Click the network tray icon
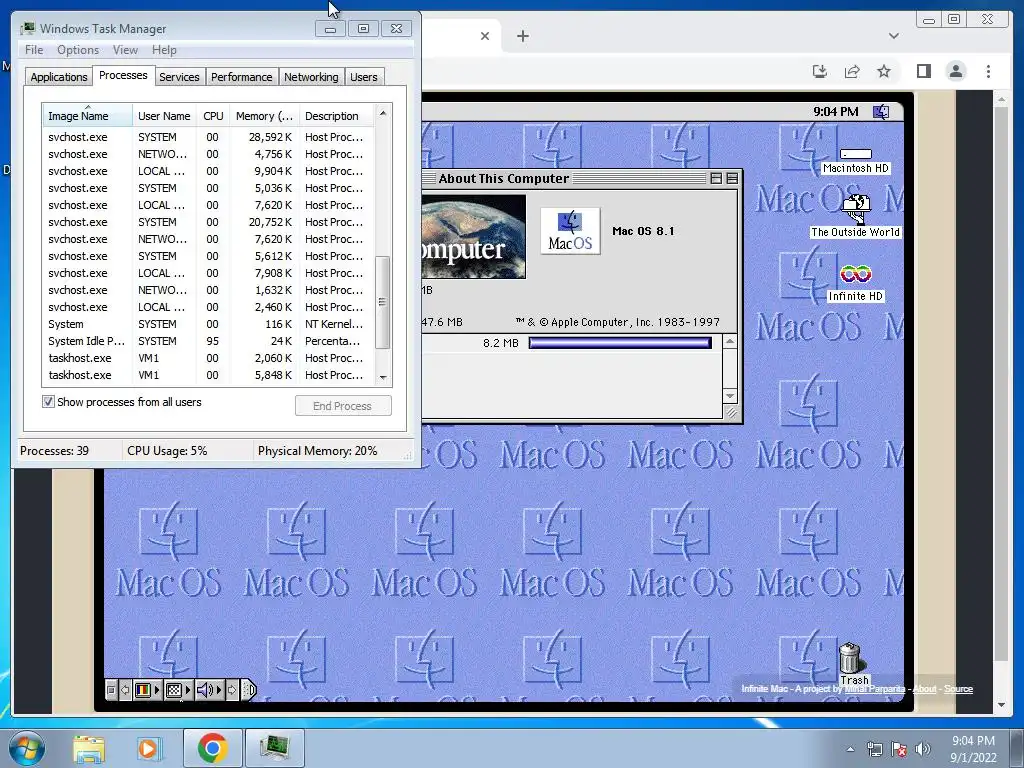 pos(874,749)
